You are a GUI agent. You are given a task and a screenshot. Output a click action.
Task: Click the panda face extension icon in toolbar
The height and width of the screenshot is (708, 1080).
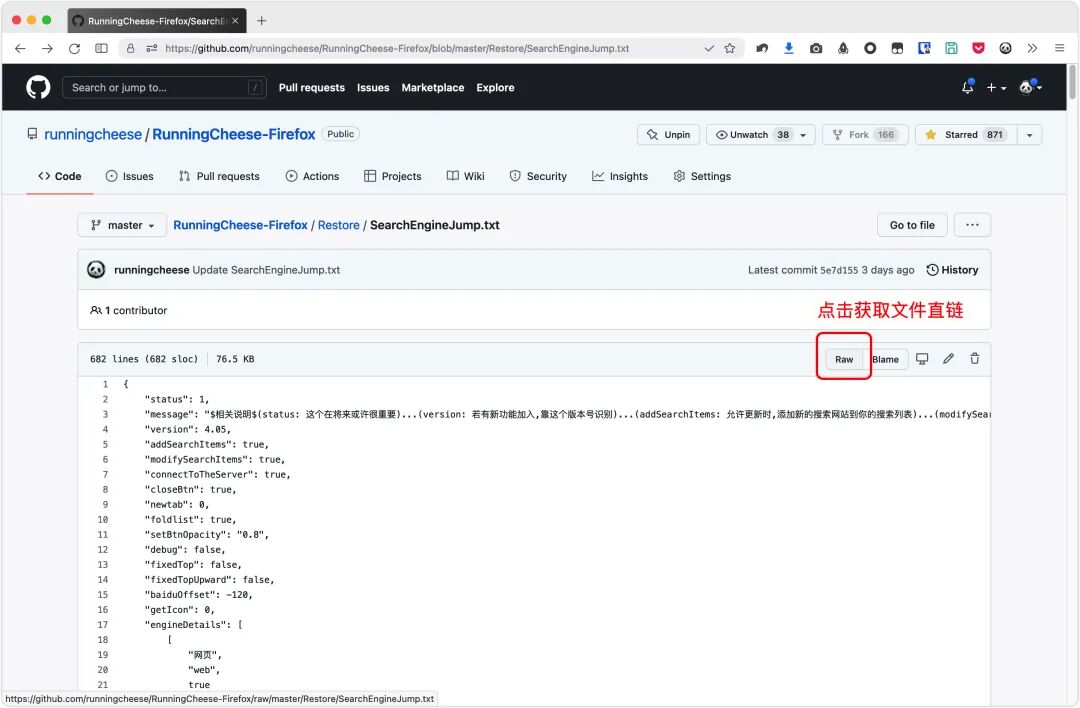[1006, 48]
